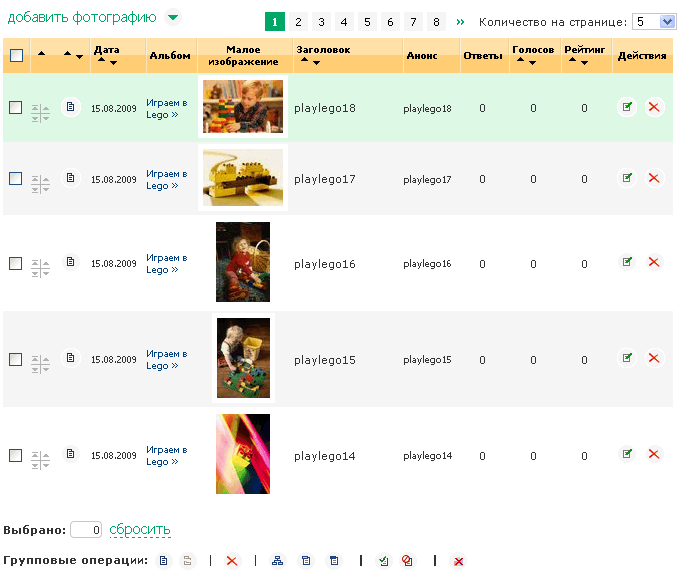Delete the playlego17 photo with red X

[x=654, y=178]
